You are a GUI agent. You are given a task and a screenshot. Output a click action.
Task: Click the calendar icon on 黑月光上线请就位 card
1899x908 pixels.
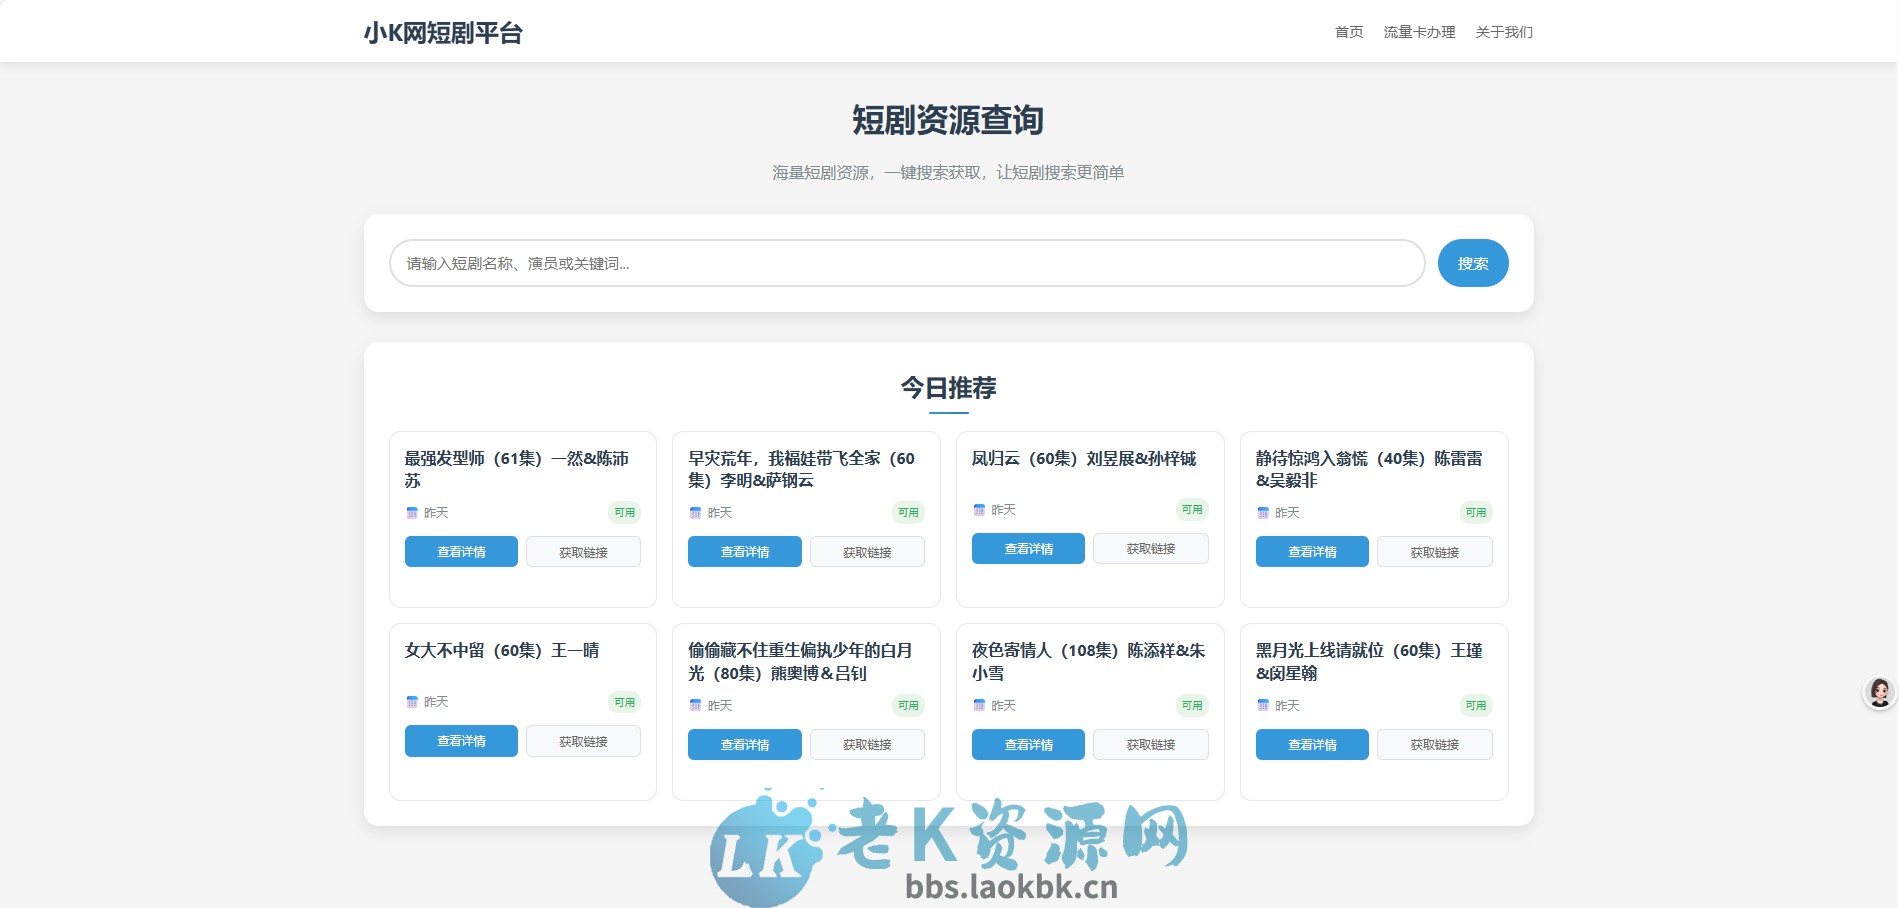(1264, 705)
